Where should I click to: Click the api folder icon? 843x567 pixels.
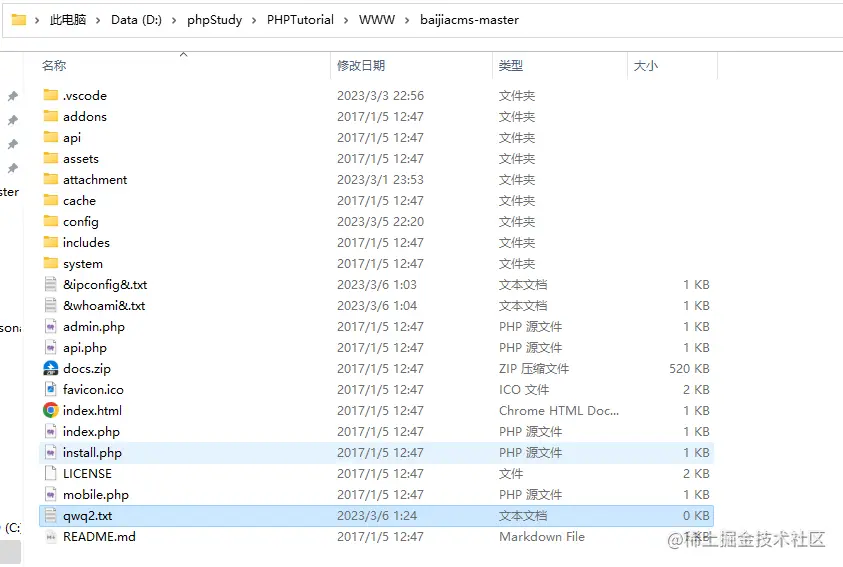51,137
